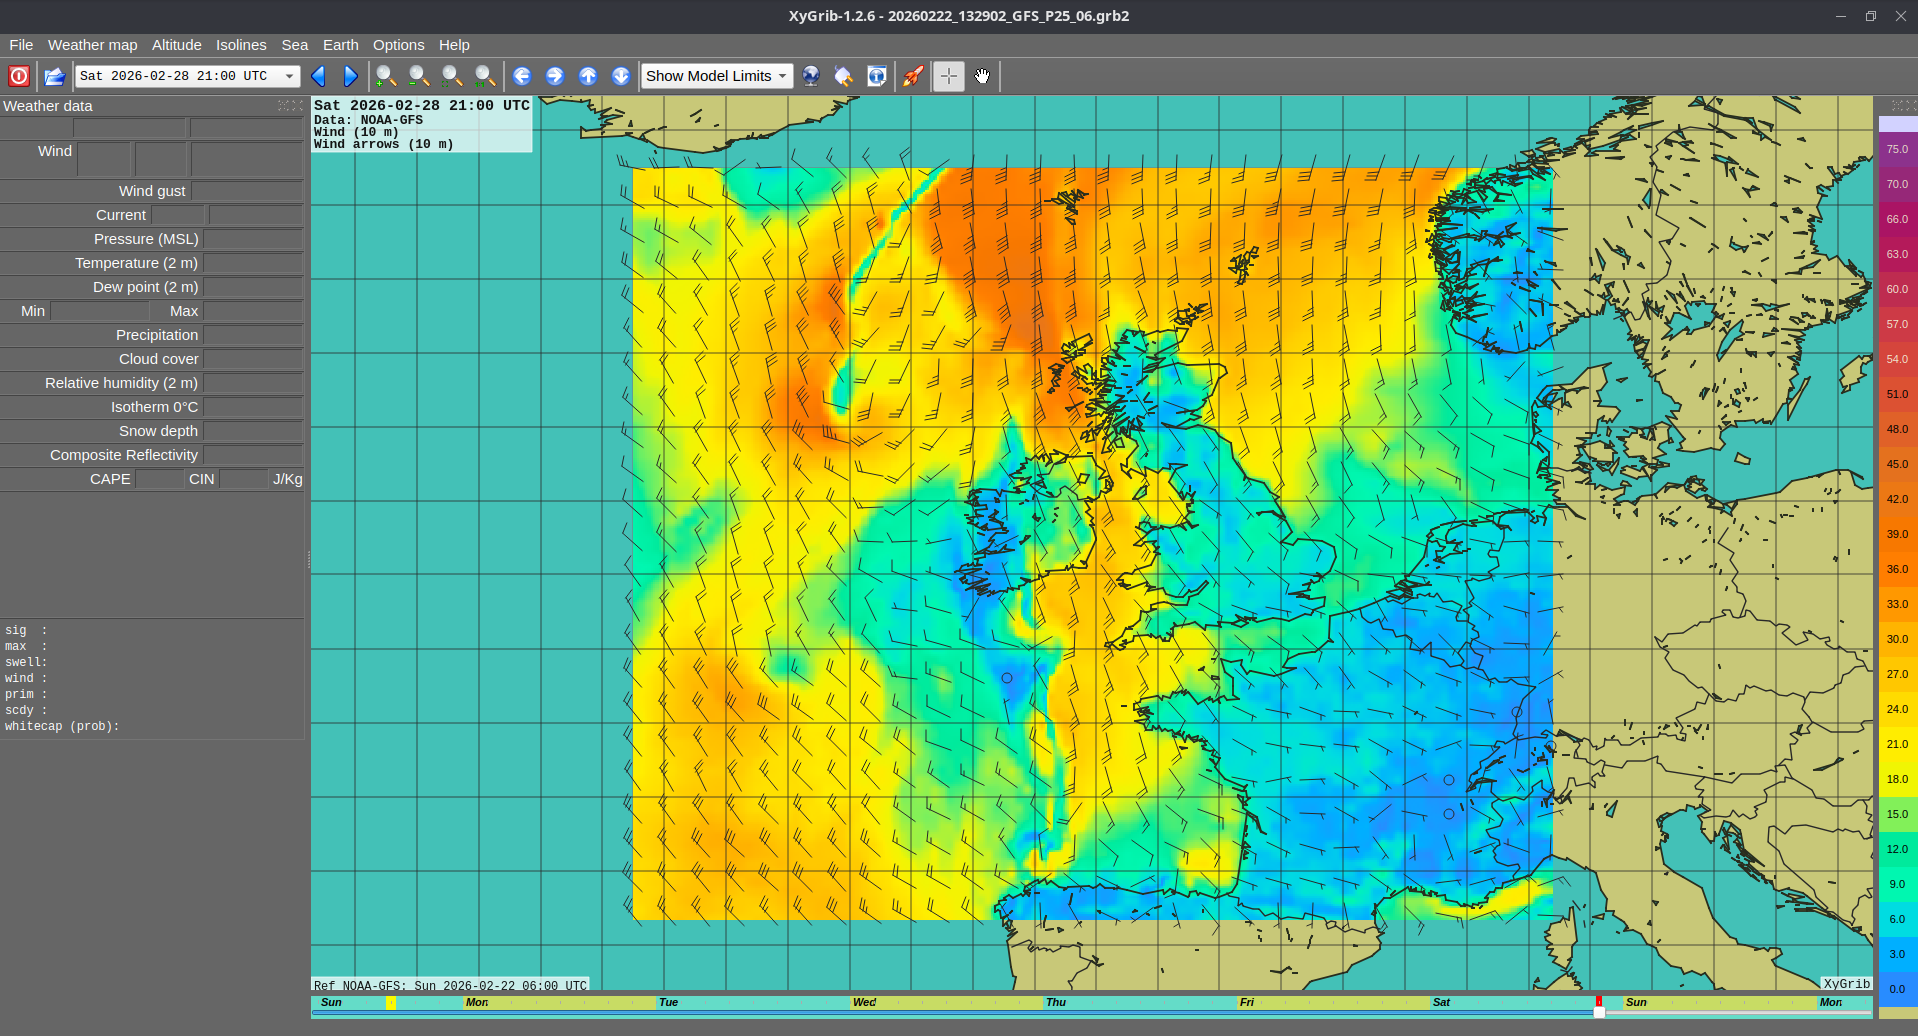1918x1036 pixels.
Task: Open the Show Model Limits dropdown
Action: pos(716,76)
